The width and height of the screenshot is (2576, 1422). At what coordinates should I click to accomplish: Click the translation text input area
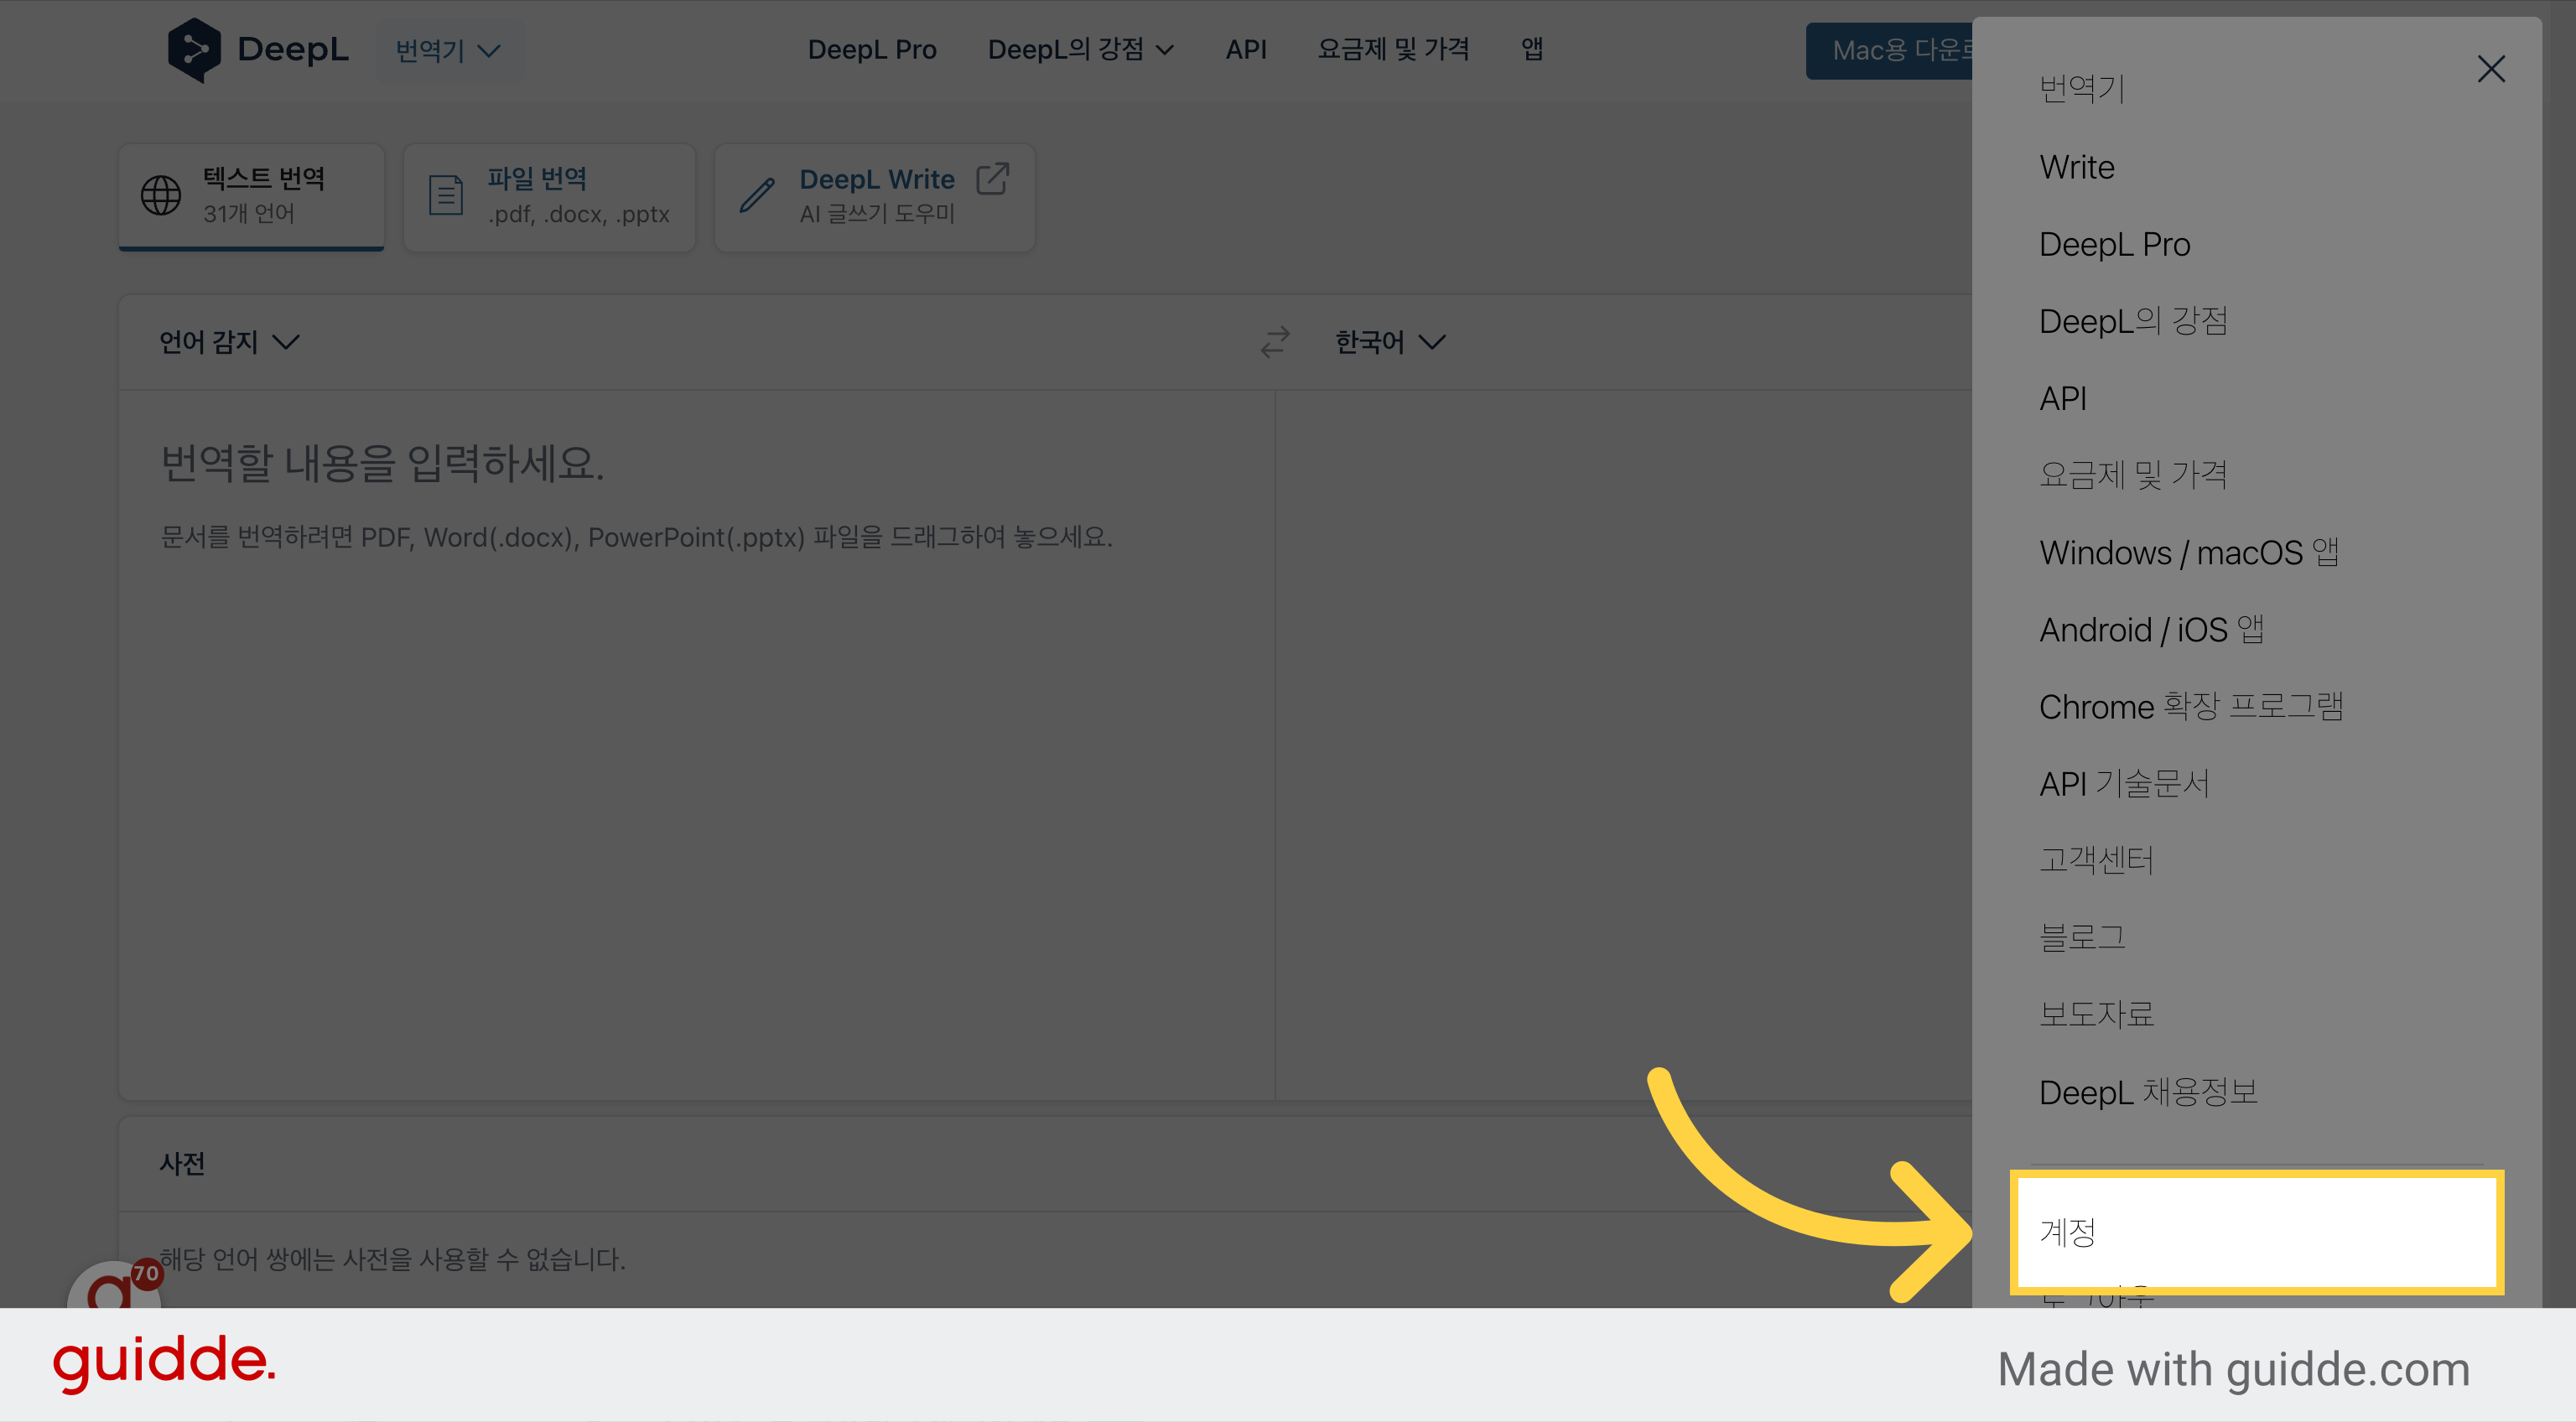click(x=697, y=745)
